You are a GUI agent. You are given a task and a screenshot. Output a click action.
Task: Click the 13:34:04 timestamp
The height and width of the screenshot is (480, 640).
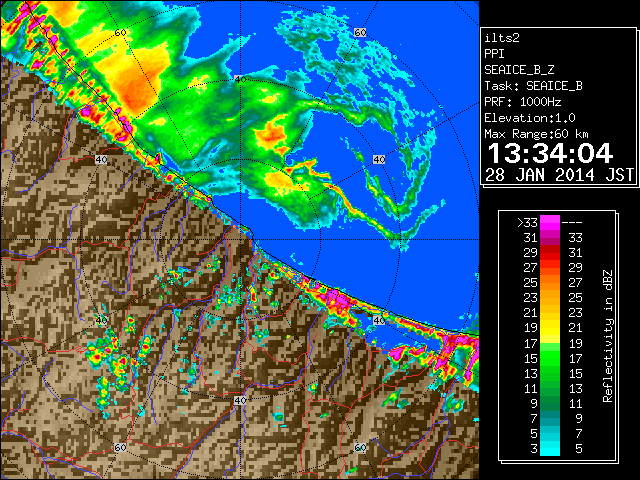(550, 153)
